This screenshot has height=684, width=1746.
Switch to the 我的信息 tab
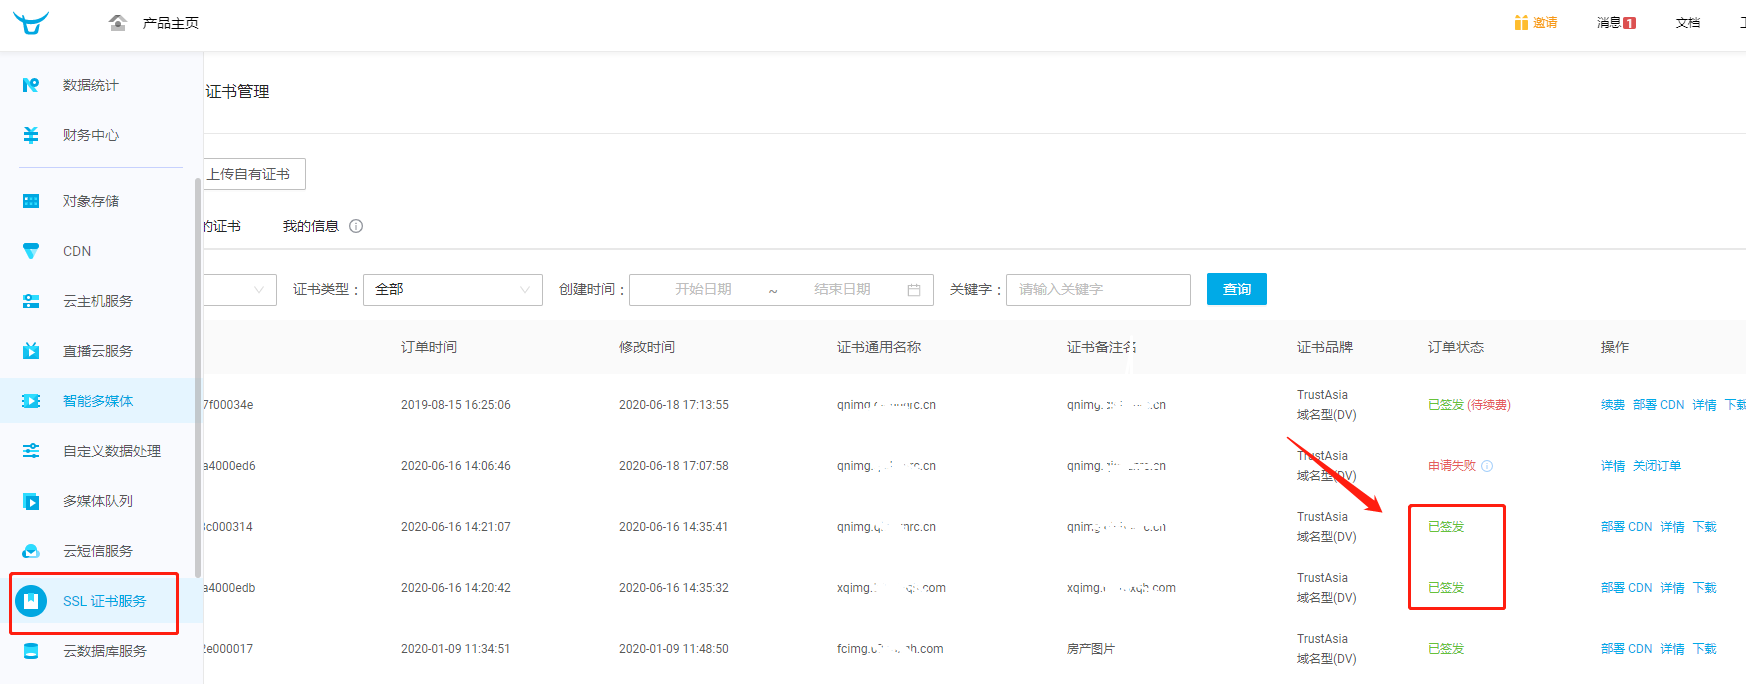(310, 226)
